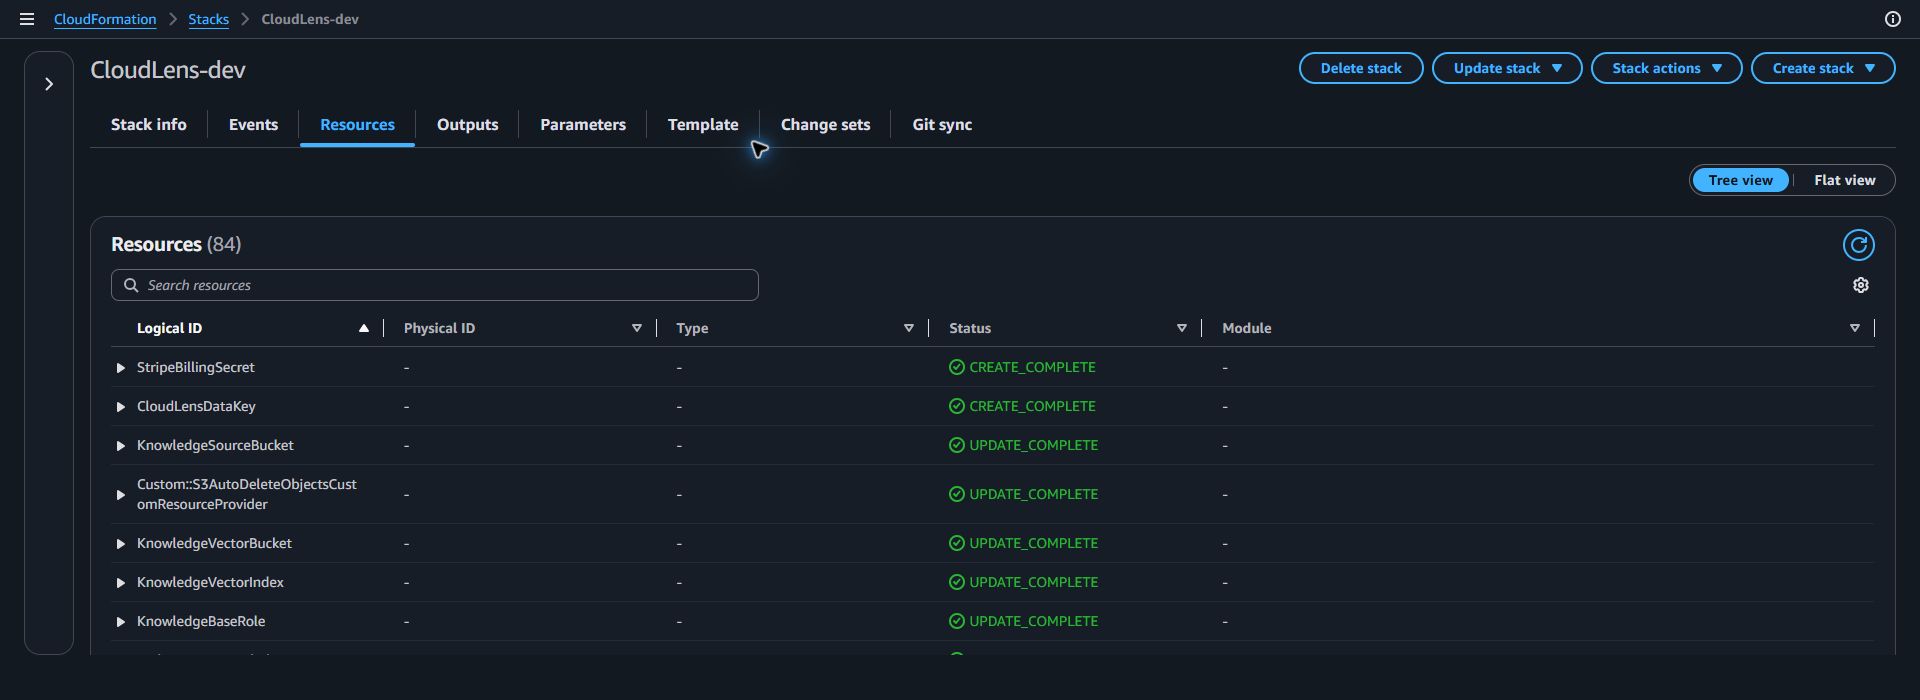Open the Create stack dropdown

coord(1823,68)
